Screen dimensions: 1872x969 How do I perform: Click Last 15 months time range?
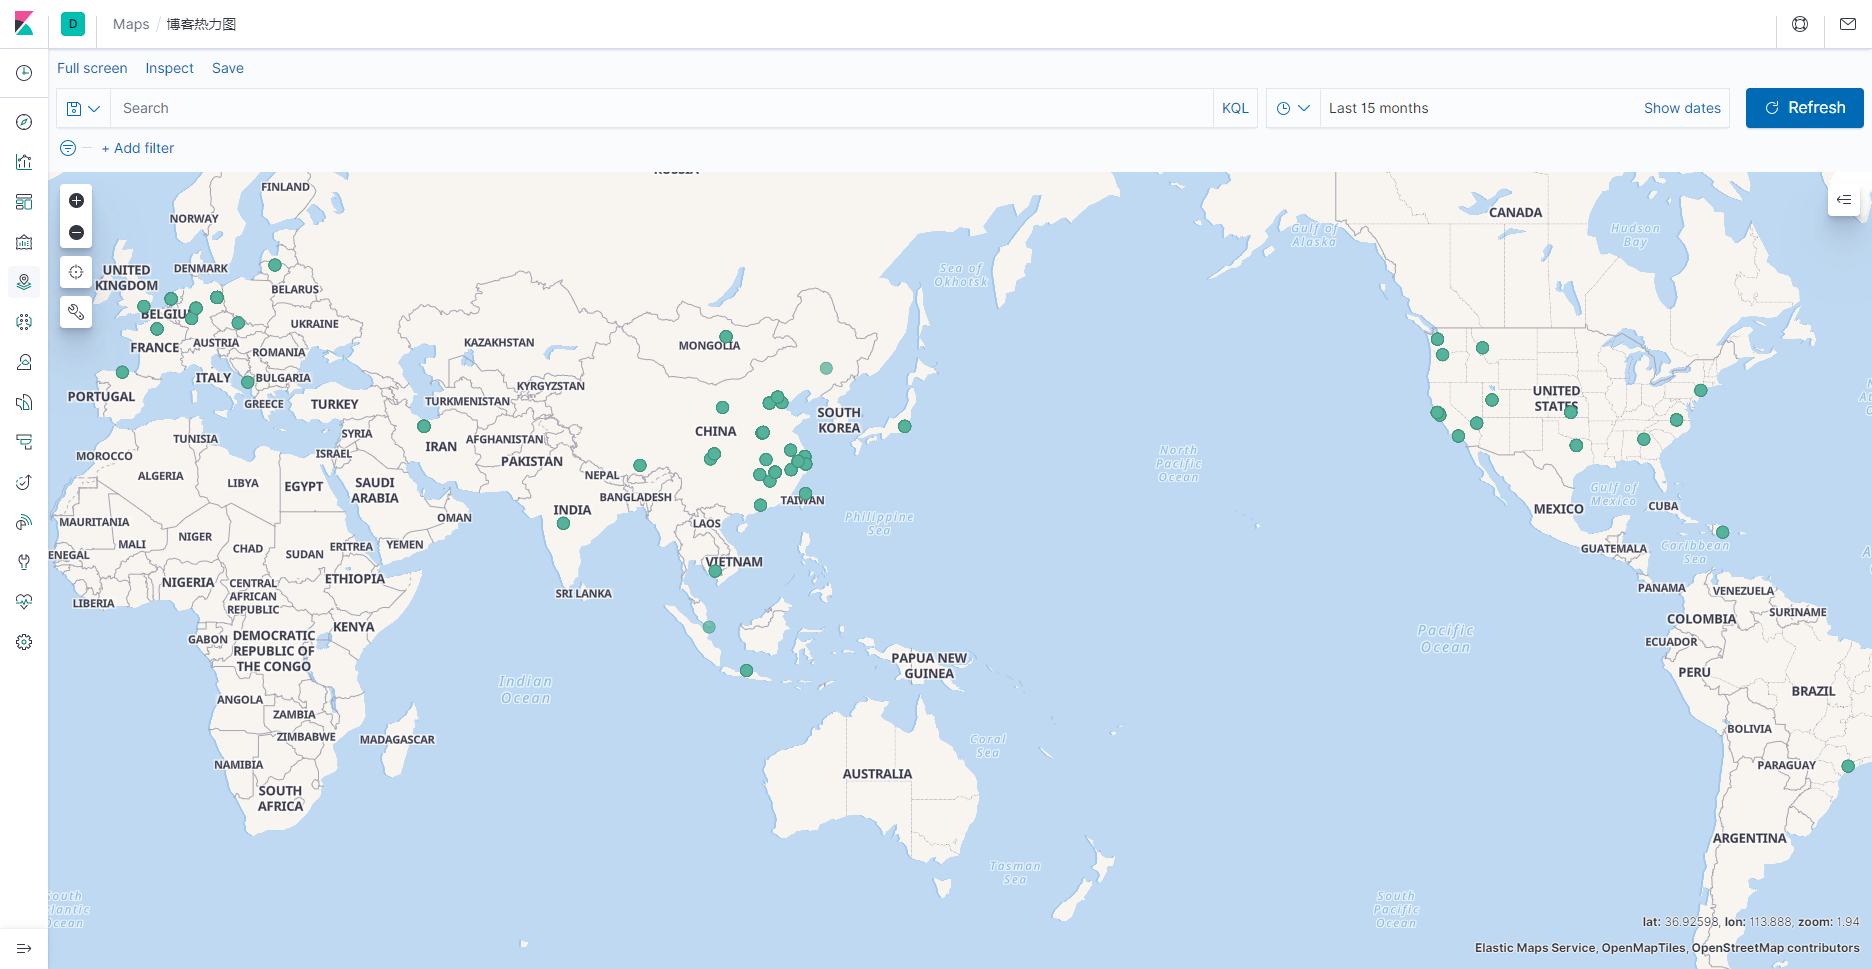click(x=1378, y=108)
